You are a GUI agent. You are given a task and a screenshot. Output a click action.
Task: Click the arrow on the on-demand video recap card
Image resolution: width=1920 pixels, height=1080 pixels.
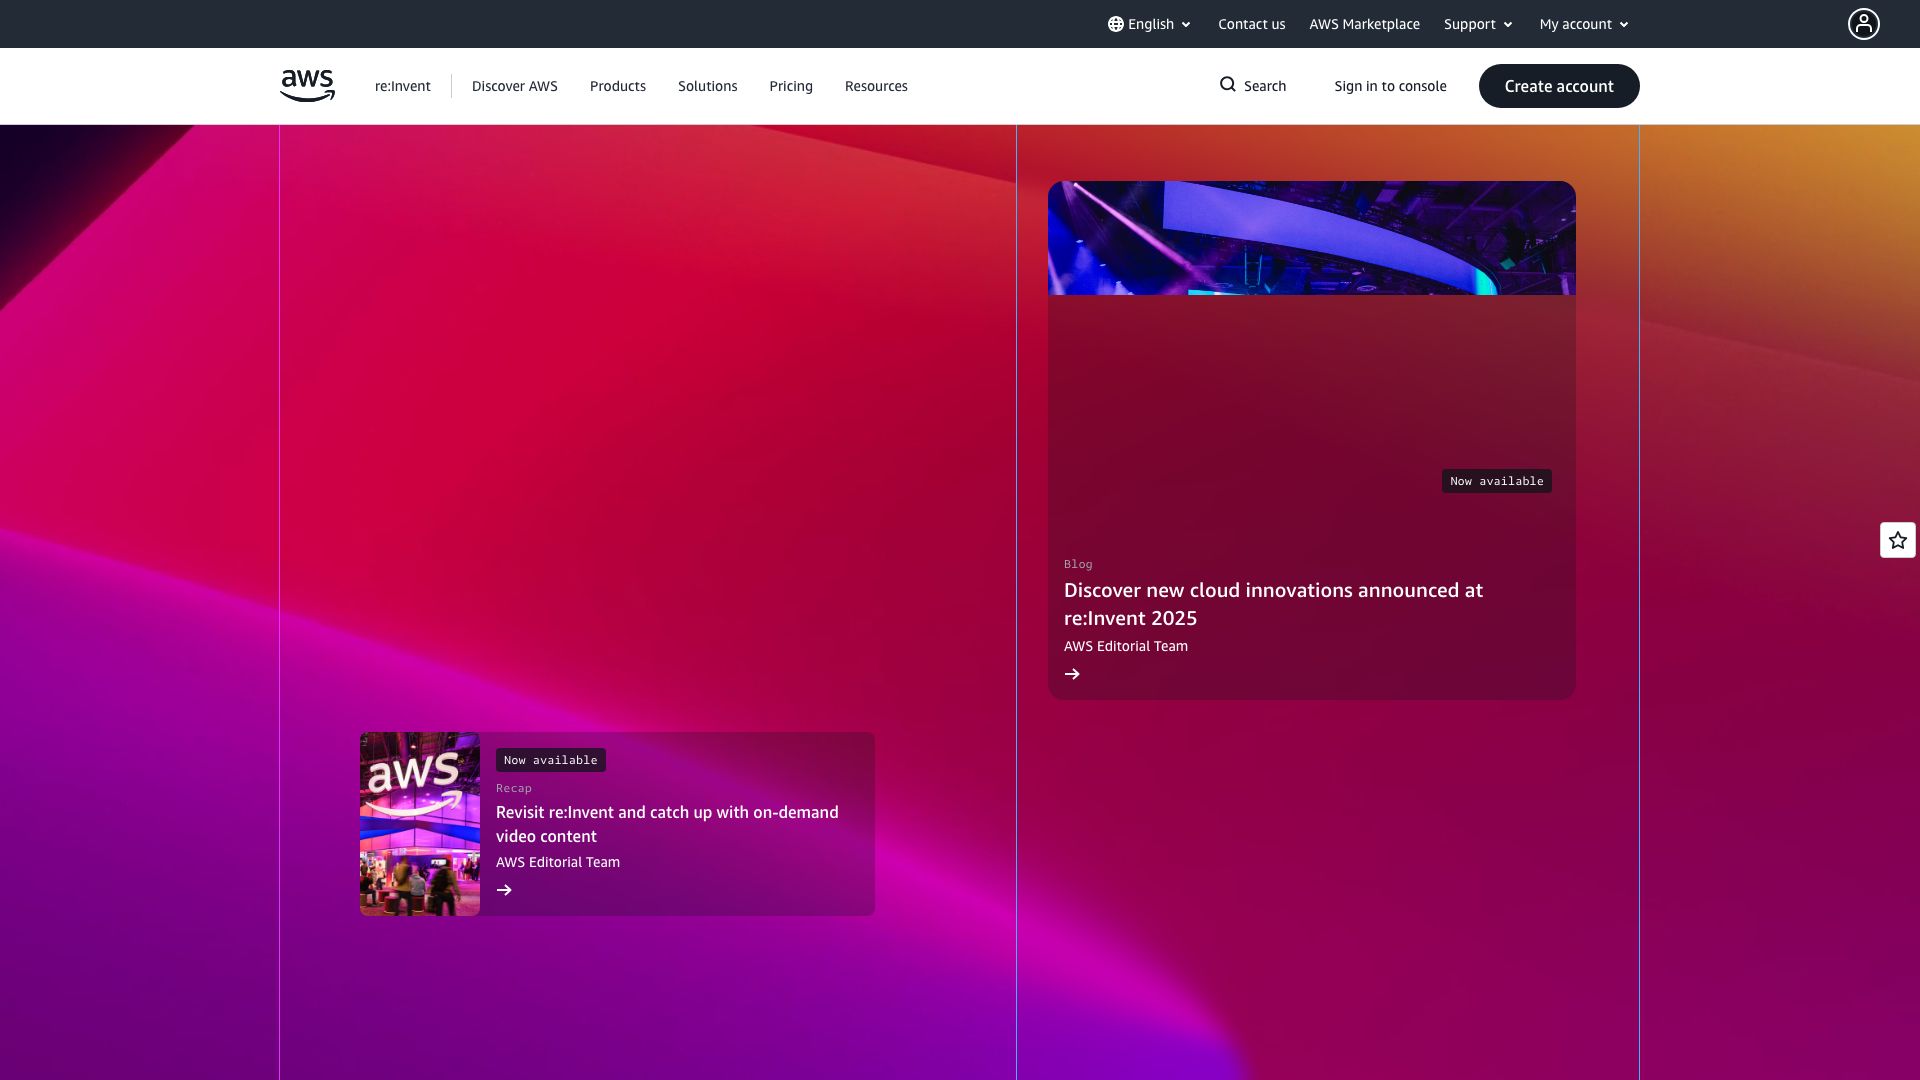click(x=505, y=889)
